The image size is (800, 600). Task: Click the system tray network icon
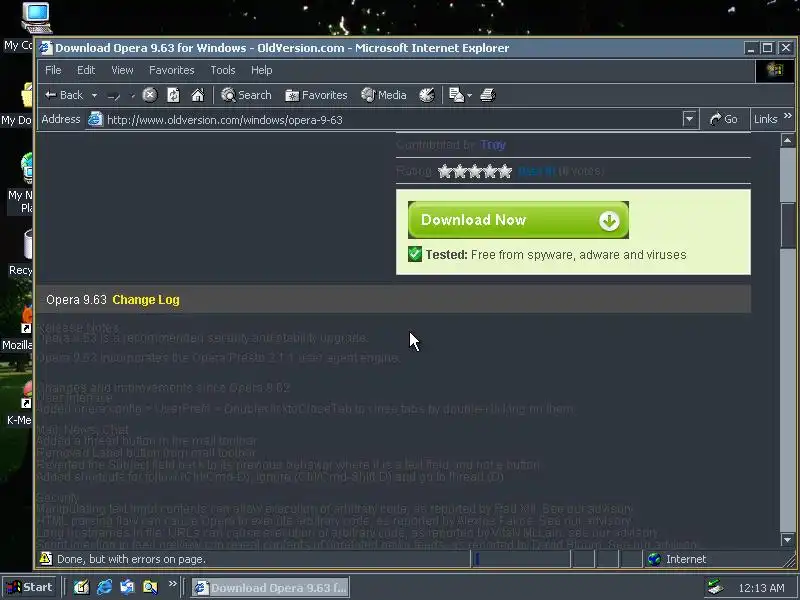[715, 587]
